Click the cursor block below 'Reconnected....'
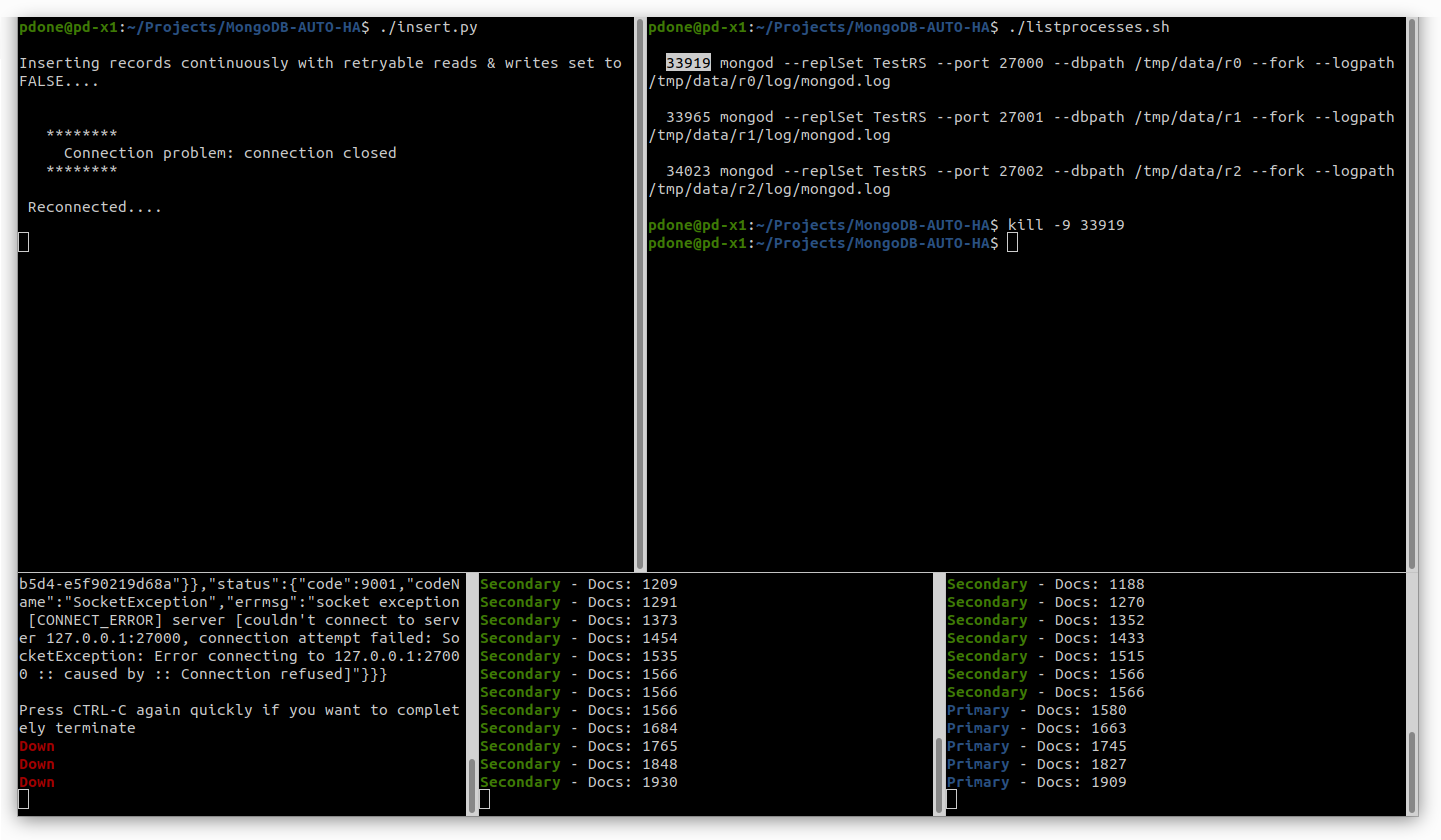This screenshot has height=840, width=1441. 24,241
